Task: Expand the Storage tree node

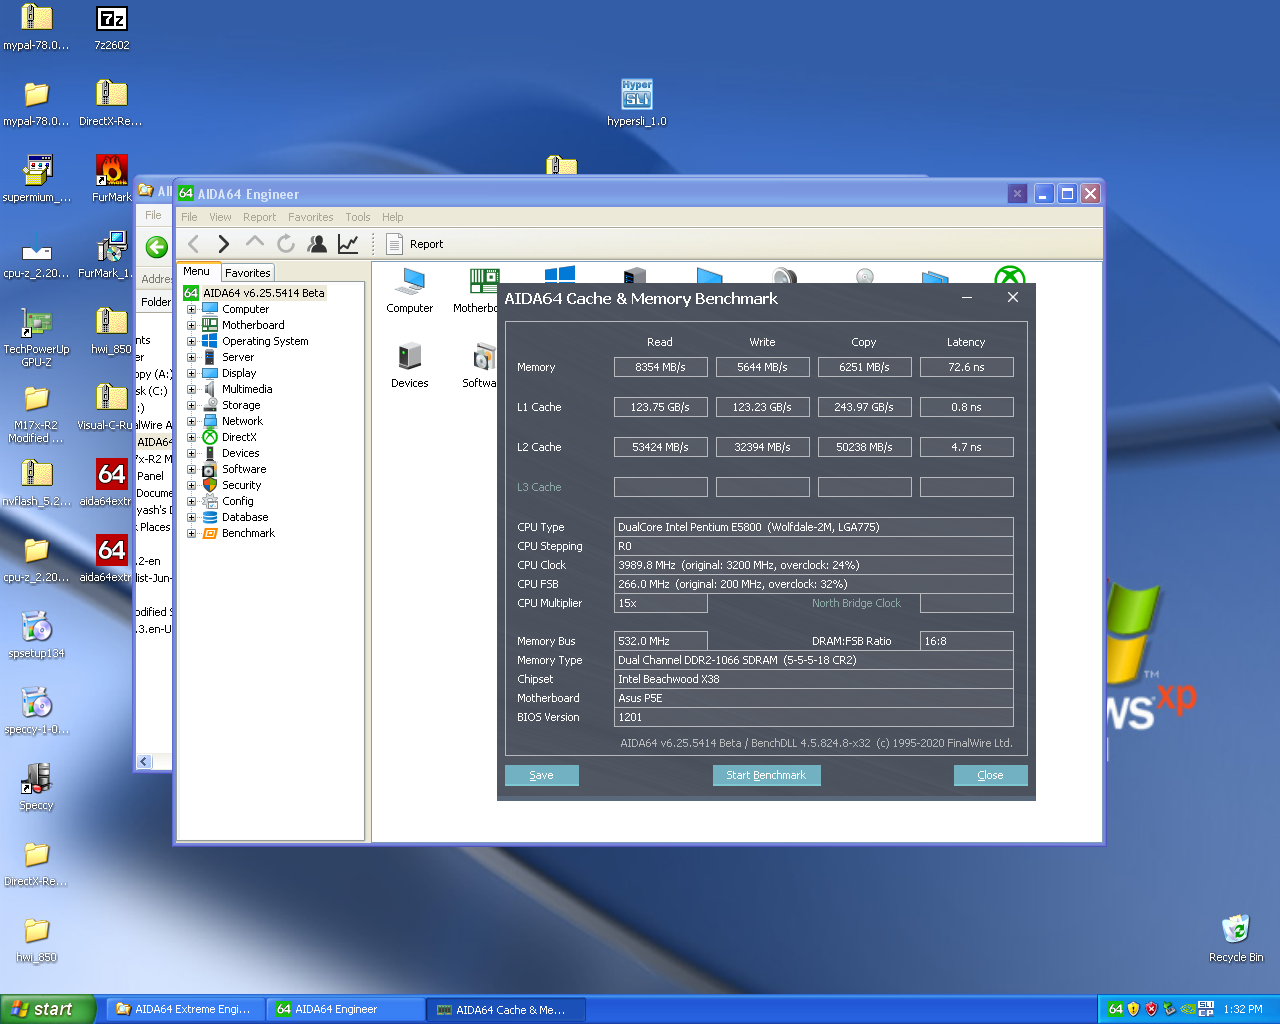Action: (x=191, y=405)
